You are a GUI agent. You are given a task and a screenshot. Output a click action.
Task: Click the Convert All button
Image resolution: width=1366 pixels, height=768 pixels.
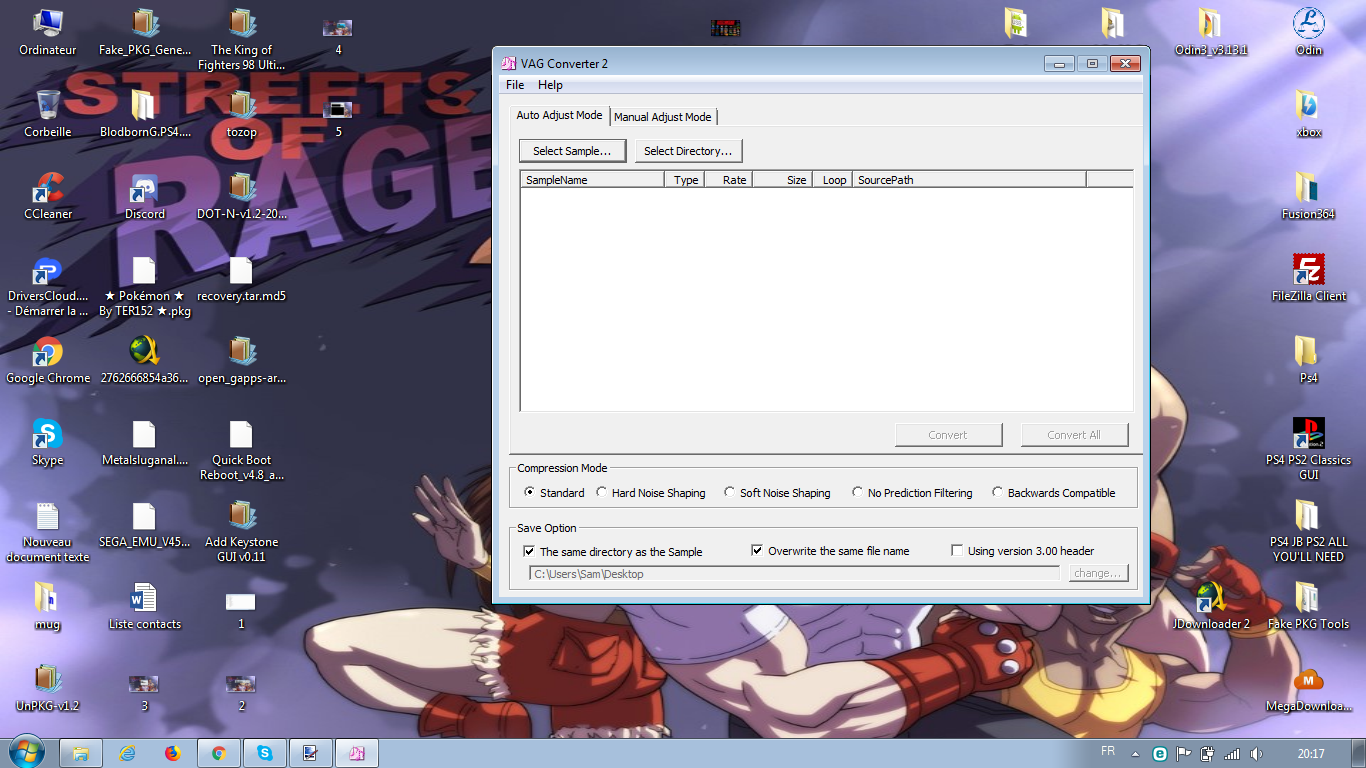click(x=1074, y=435)
